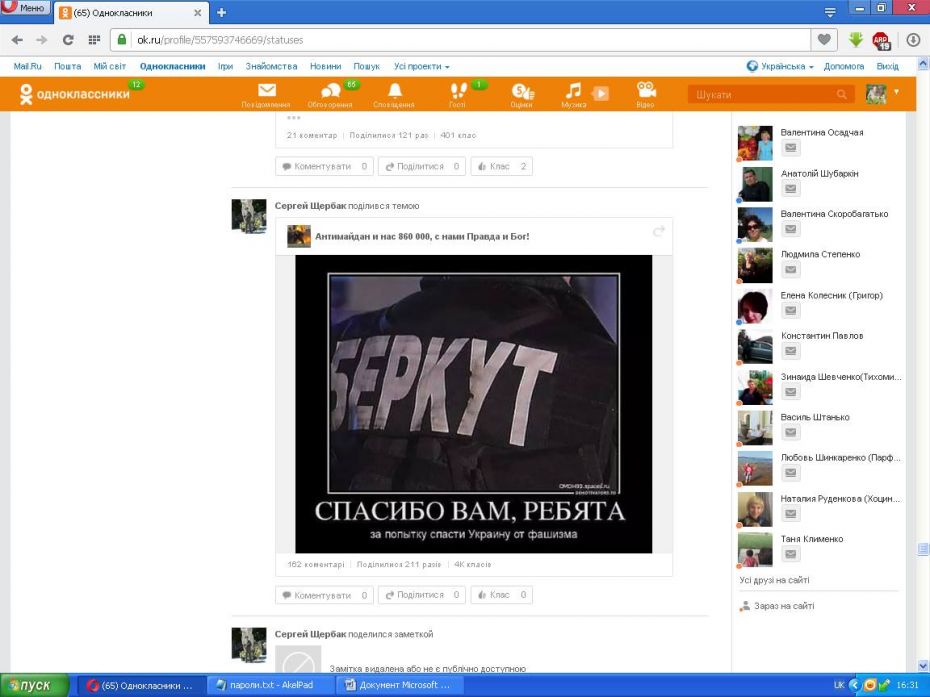Image resolution: width=930 pixels, height=697 pixels.
Task: Open the Messages envelope icon in orange bar
Action: click(266, 92)
